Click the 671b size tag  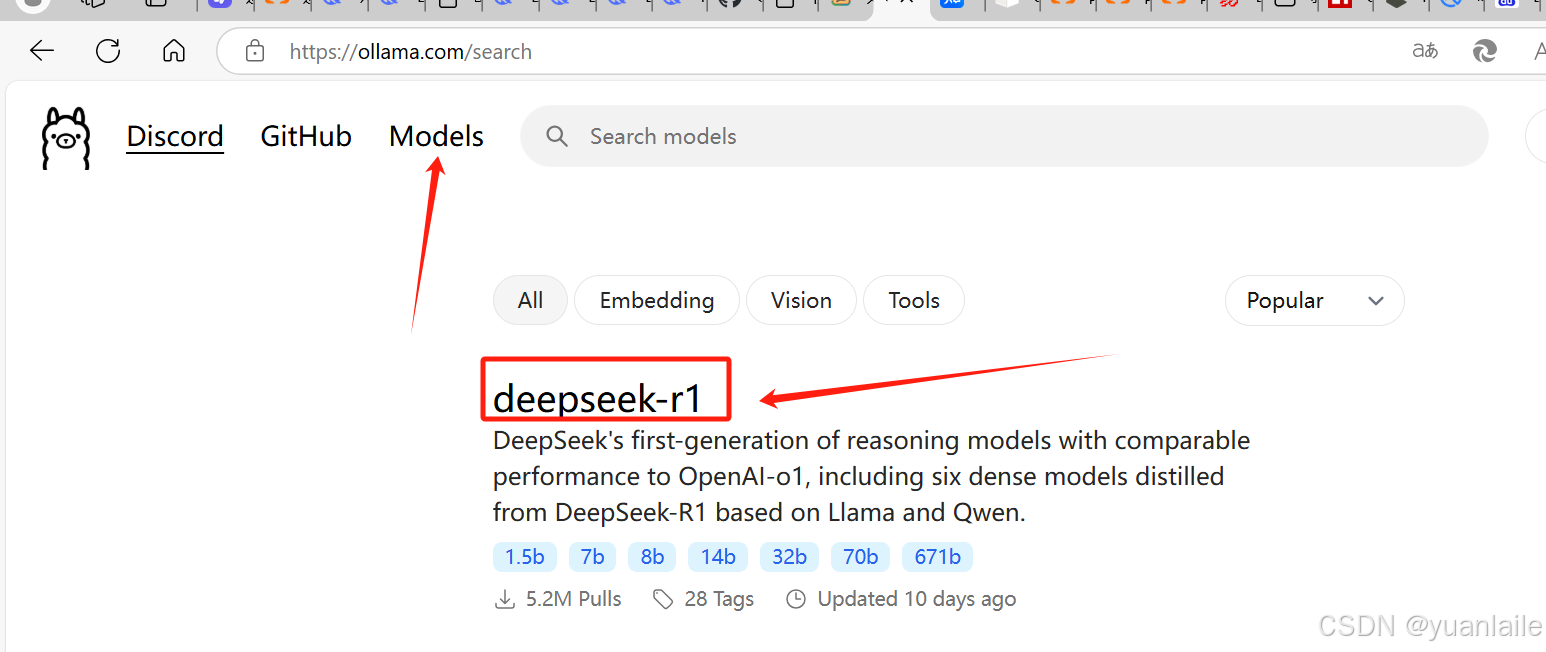coord(937,557)
